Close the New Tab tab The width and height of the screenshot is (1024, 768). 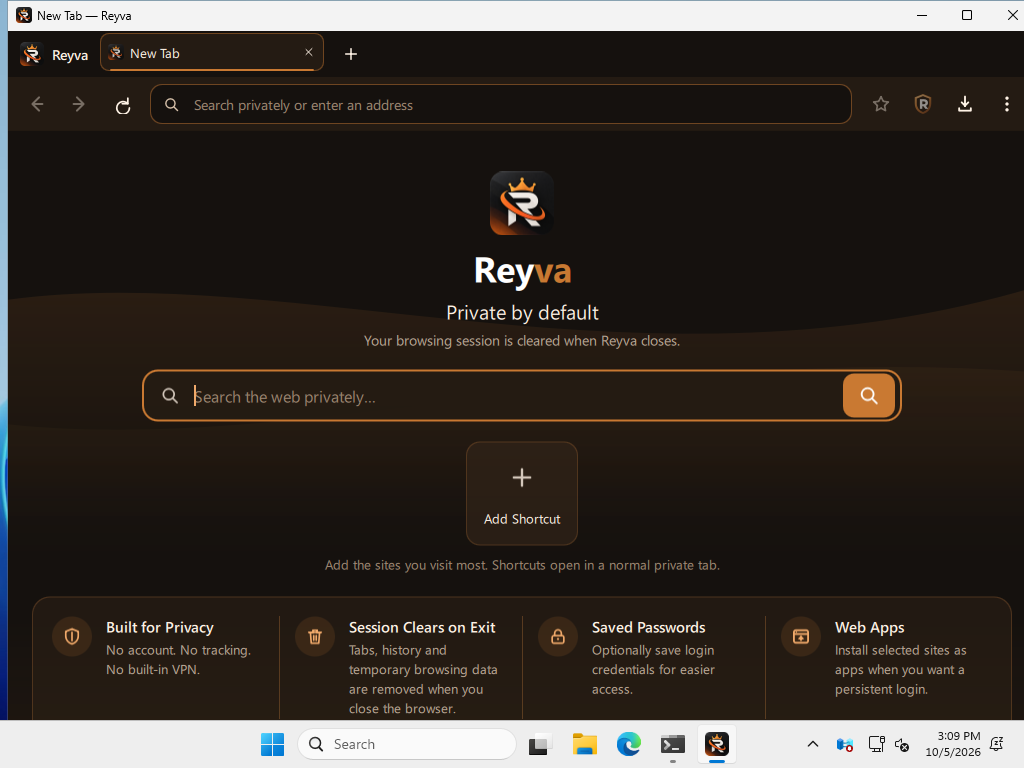309,52
